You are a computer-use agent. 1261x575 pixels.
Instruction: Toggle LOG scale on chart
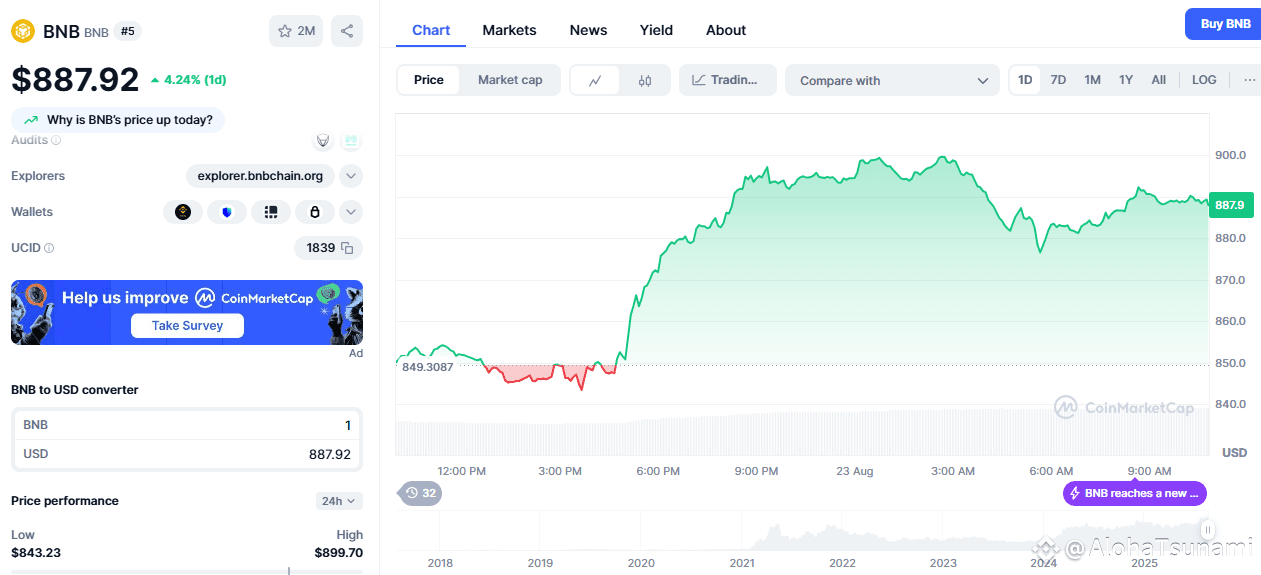[1204, 80]
